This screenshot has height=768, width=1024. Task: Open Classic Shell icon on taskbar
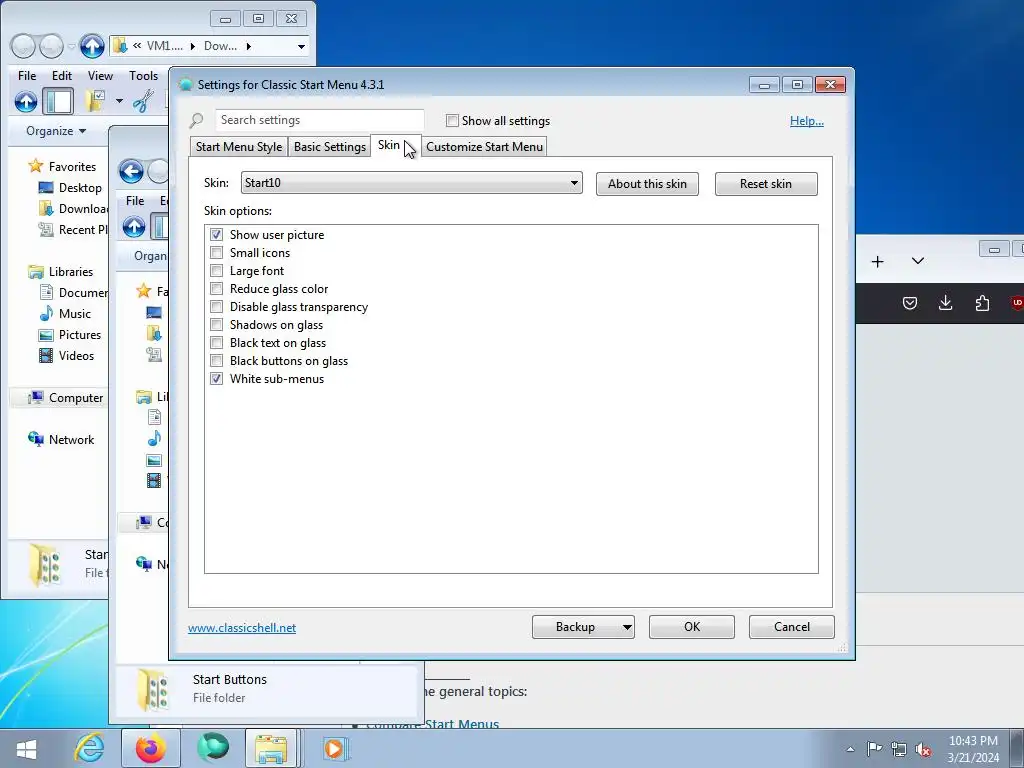(x=213, y=748)
